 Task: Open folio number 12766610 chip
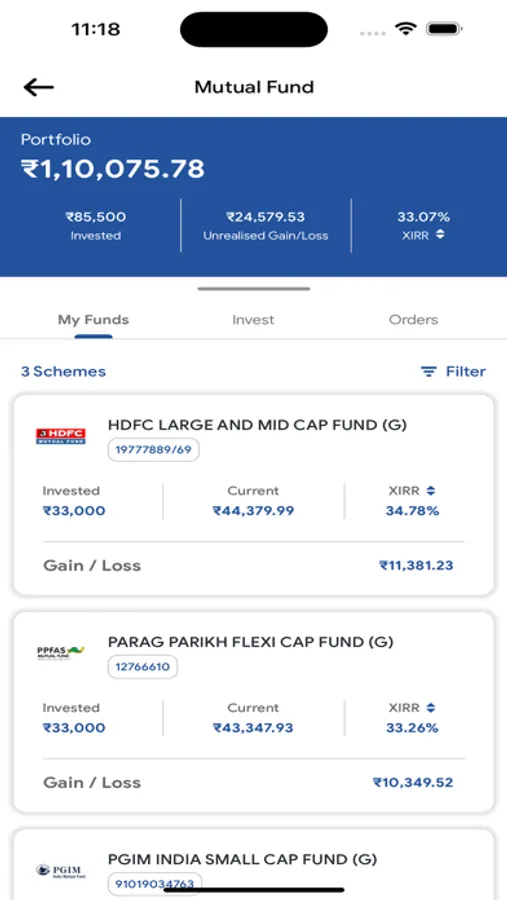pos(142,667)
